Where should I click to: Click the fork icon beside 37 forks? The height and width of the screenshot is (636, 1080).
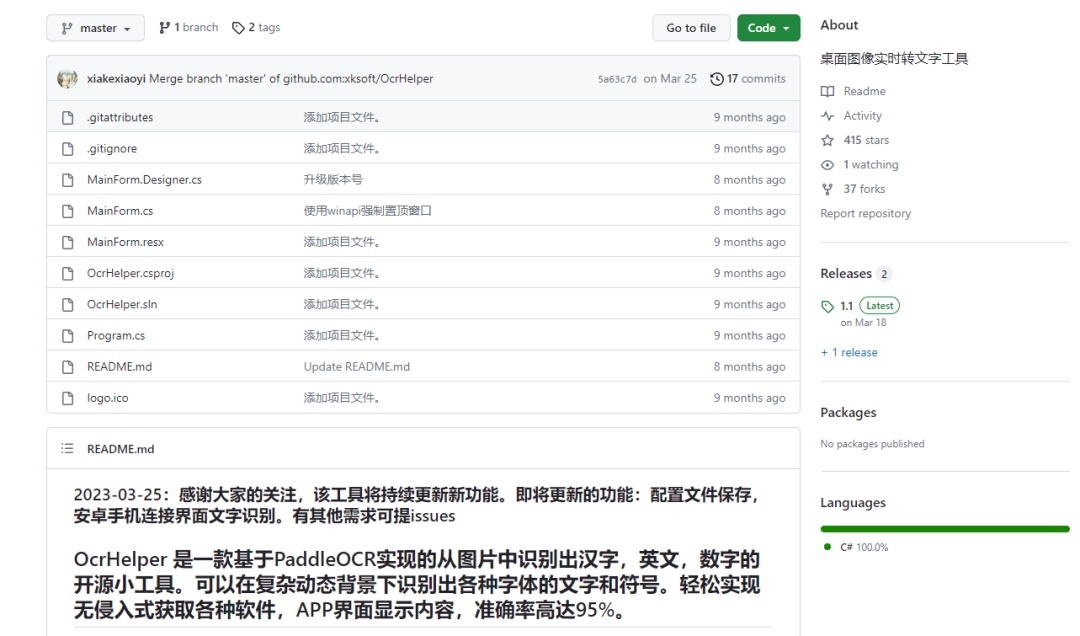click(x=827, y=189)
